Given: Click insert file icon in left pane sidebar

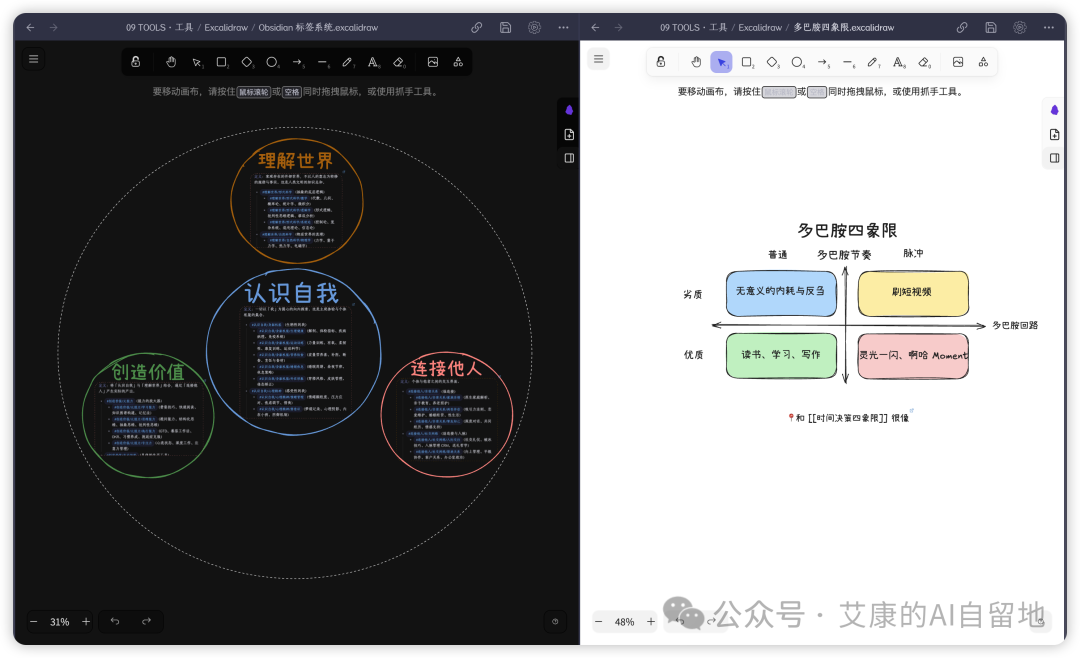Looking at the screenshot, I should 569,134.
